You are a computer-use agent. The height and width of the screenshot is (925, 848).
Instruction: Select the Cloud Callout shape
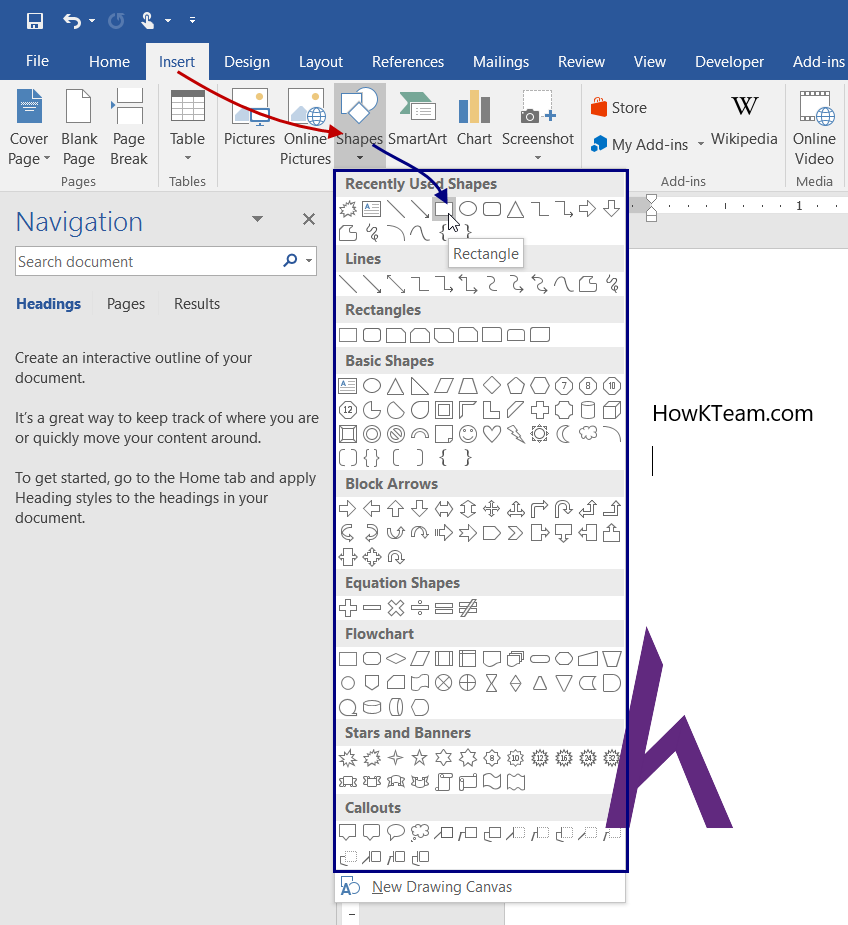click(420, 832)
